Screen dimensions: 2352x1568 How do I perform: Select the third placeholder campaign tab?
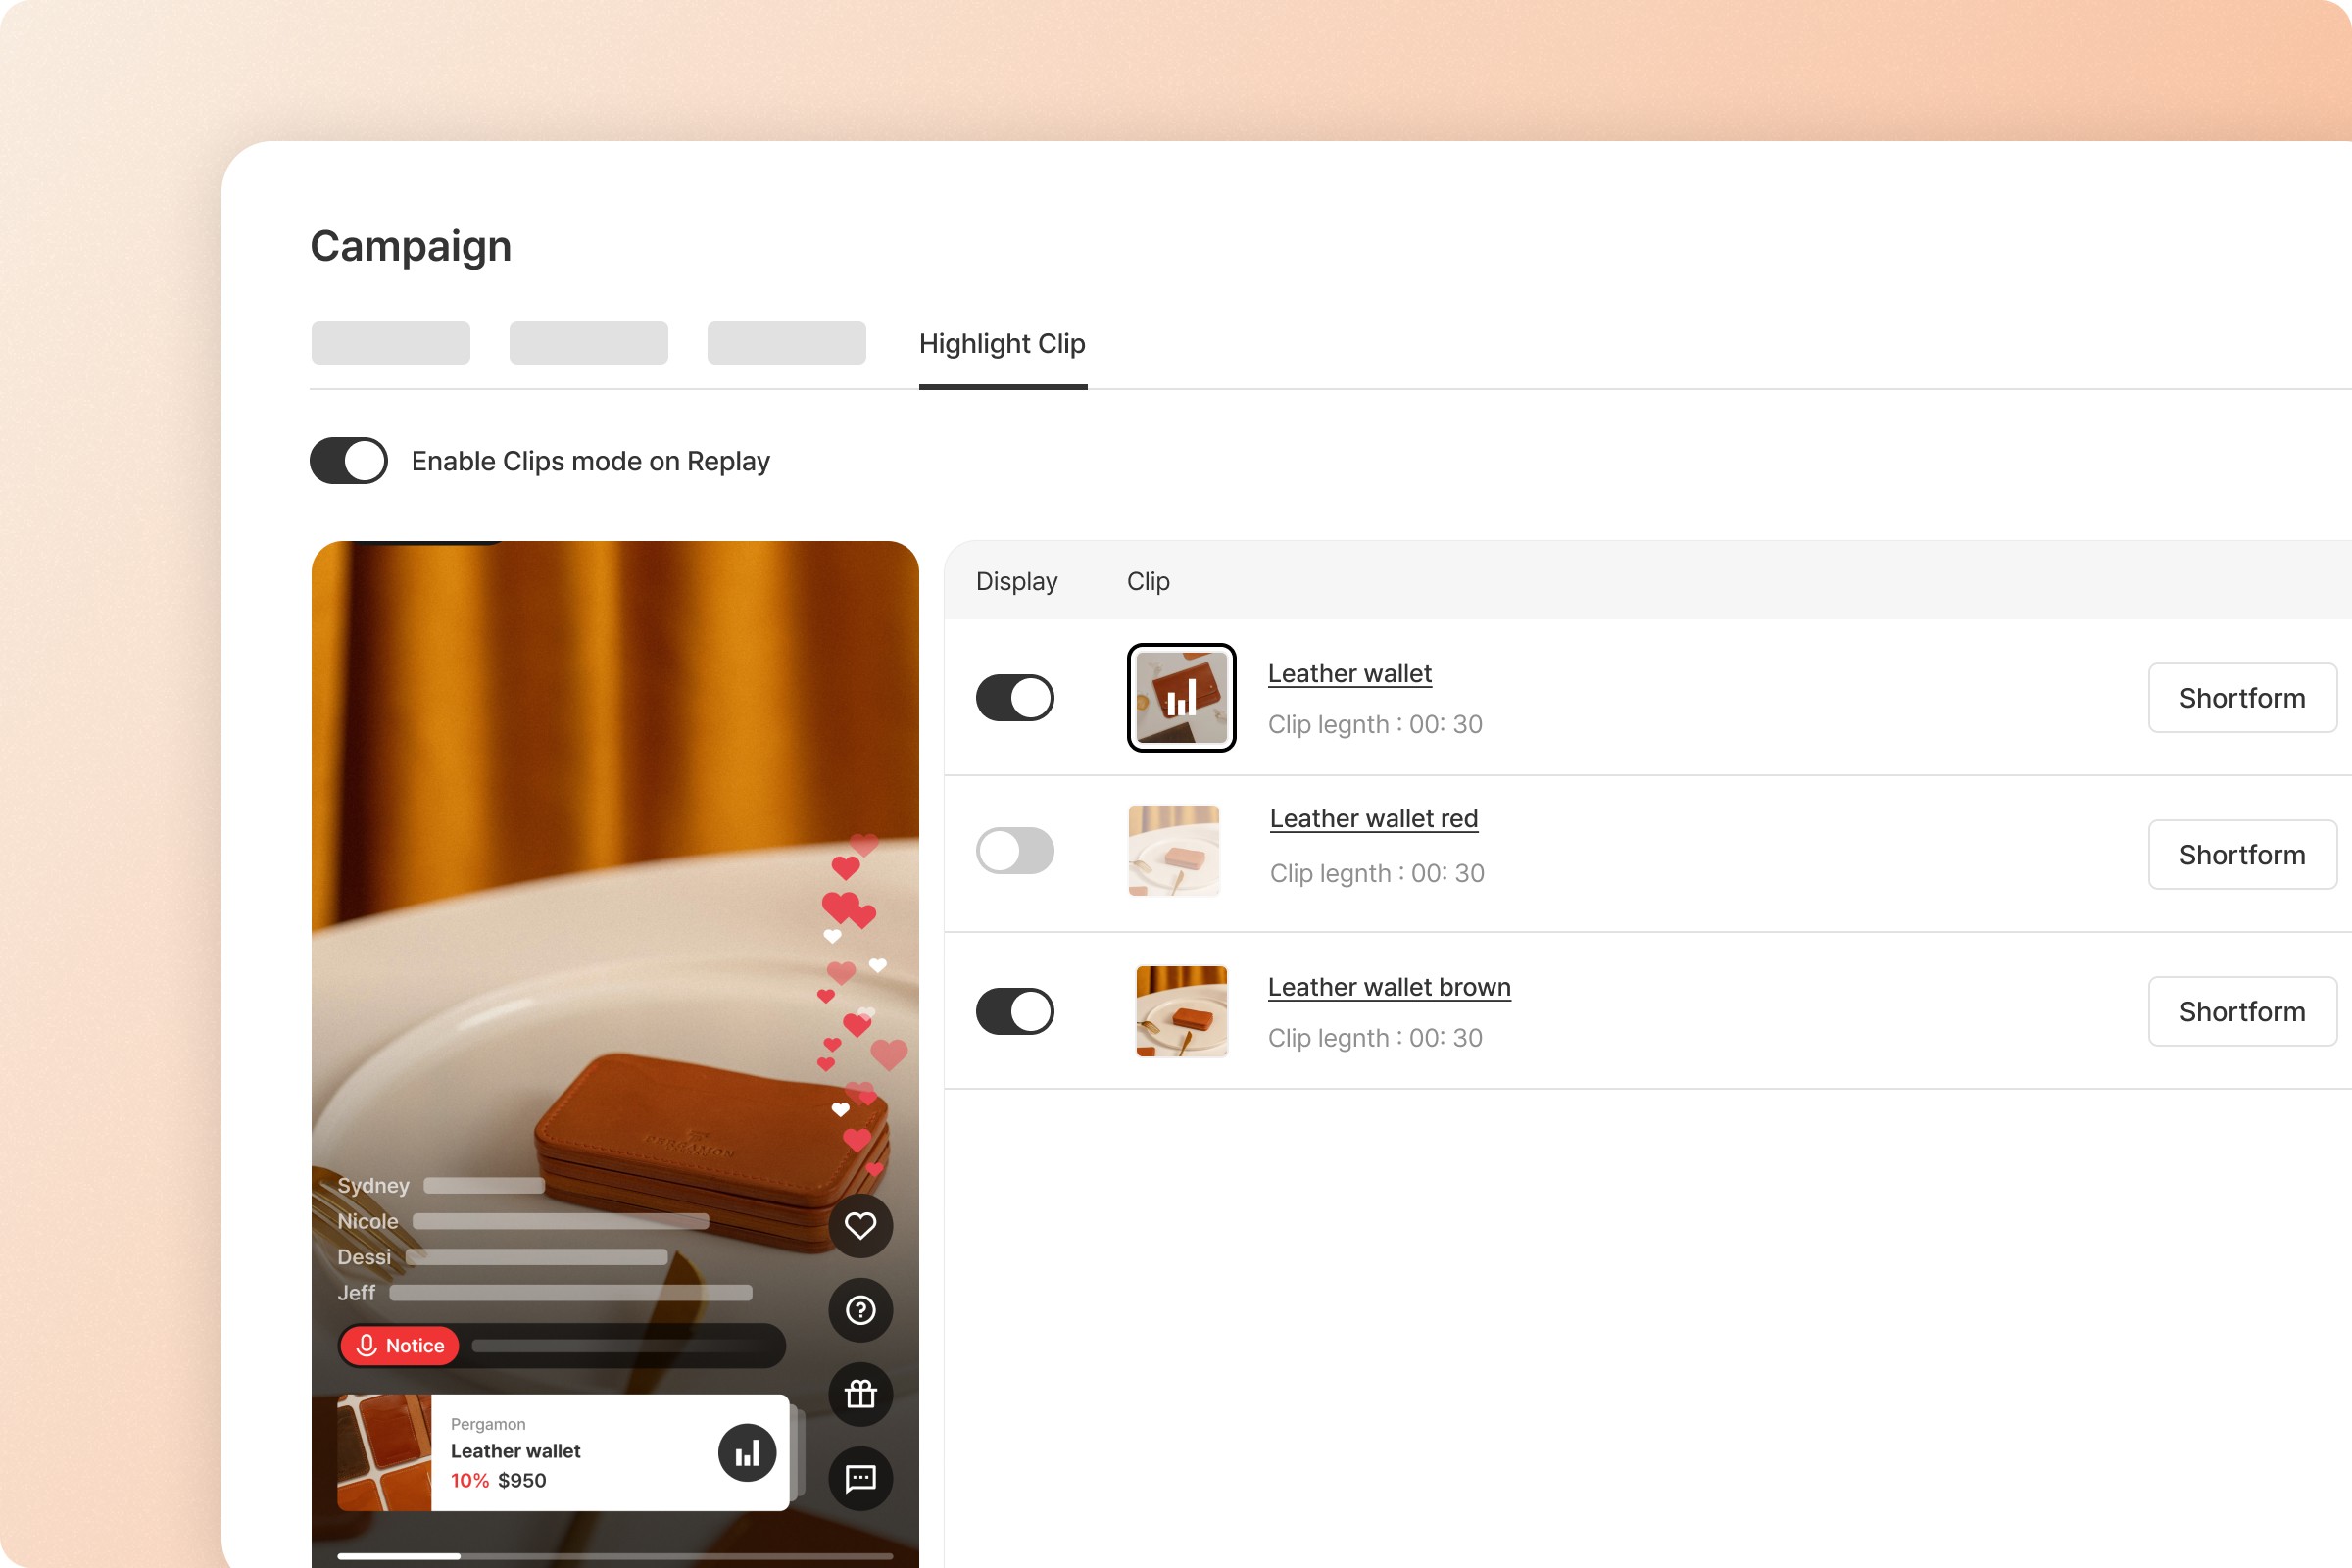click(x=786, y=343)
